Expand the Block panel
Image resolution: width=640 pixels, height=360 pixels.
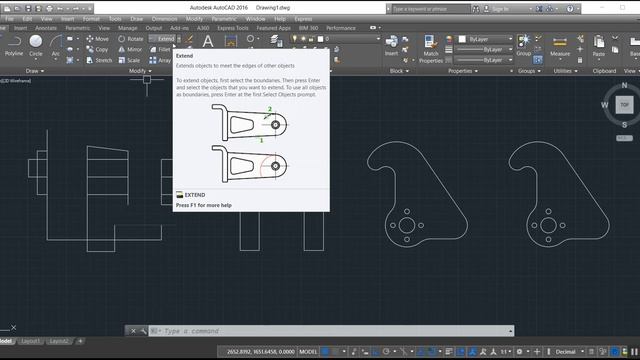point(399,71)
